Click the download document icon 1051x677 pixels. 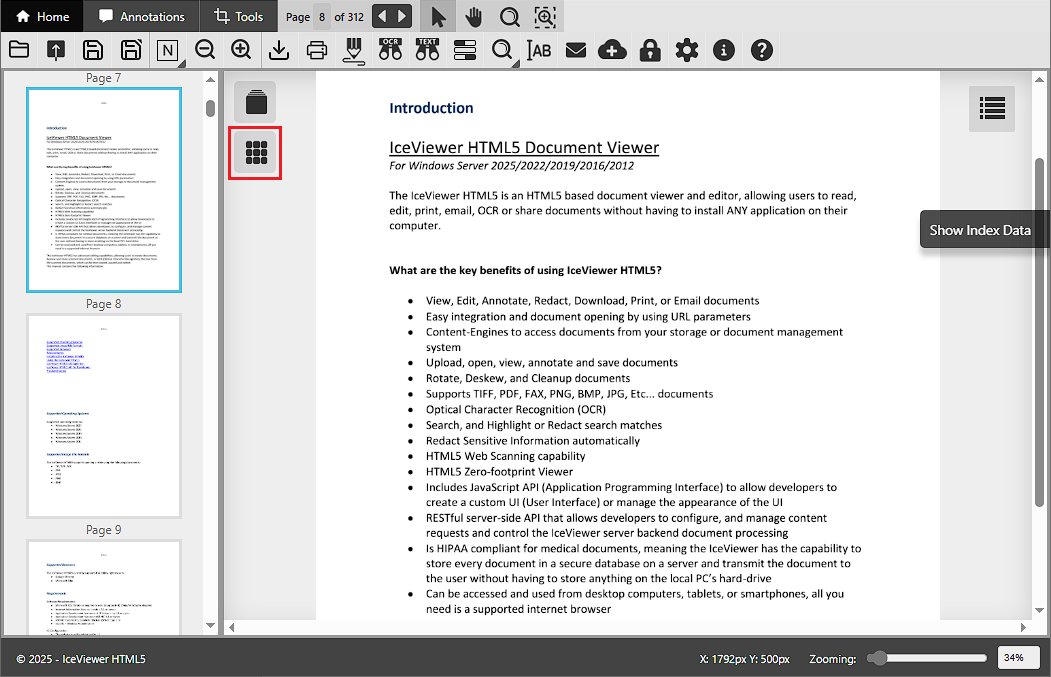click(x=280, y=50)
